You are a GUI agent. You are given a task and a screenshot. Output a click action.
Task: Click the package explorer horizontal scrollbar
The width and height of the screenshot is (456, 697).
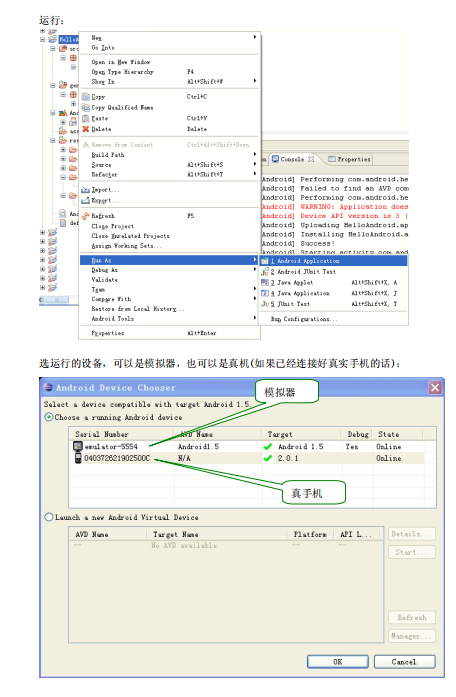58,300
